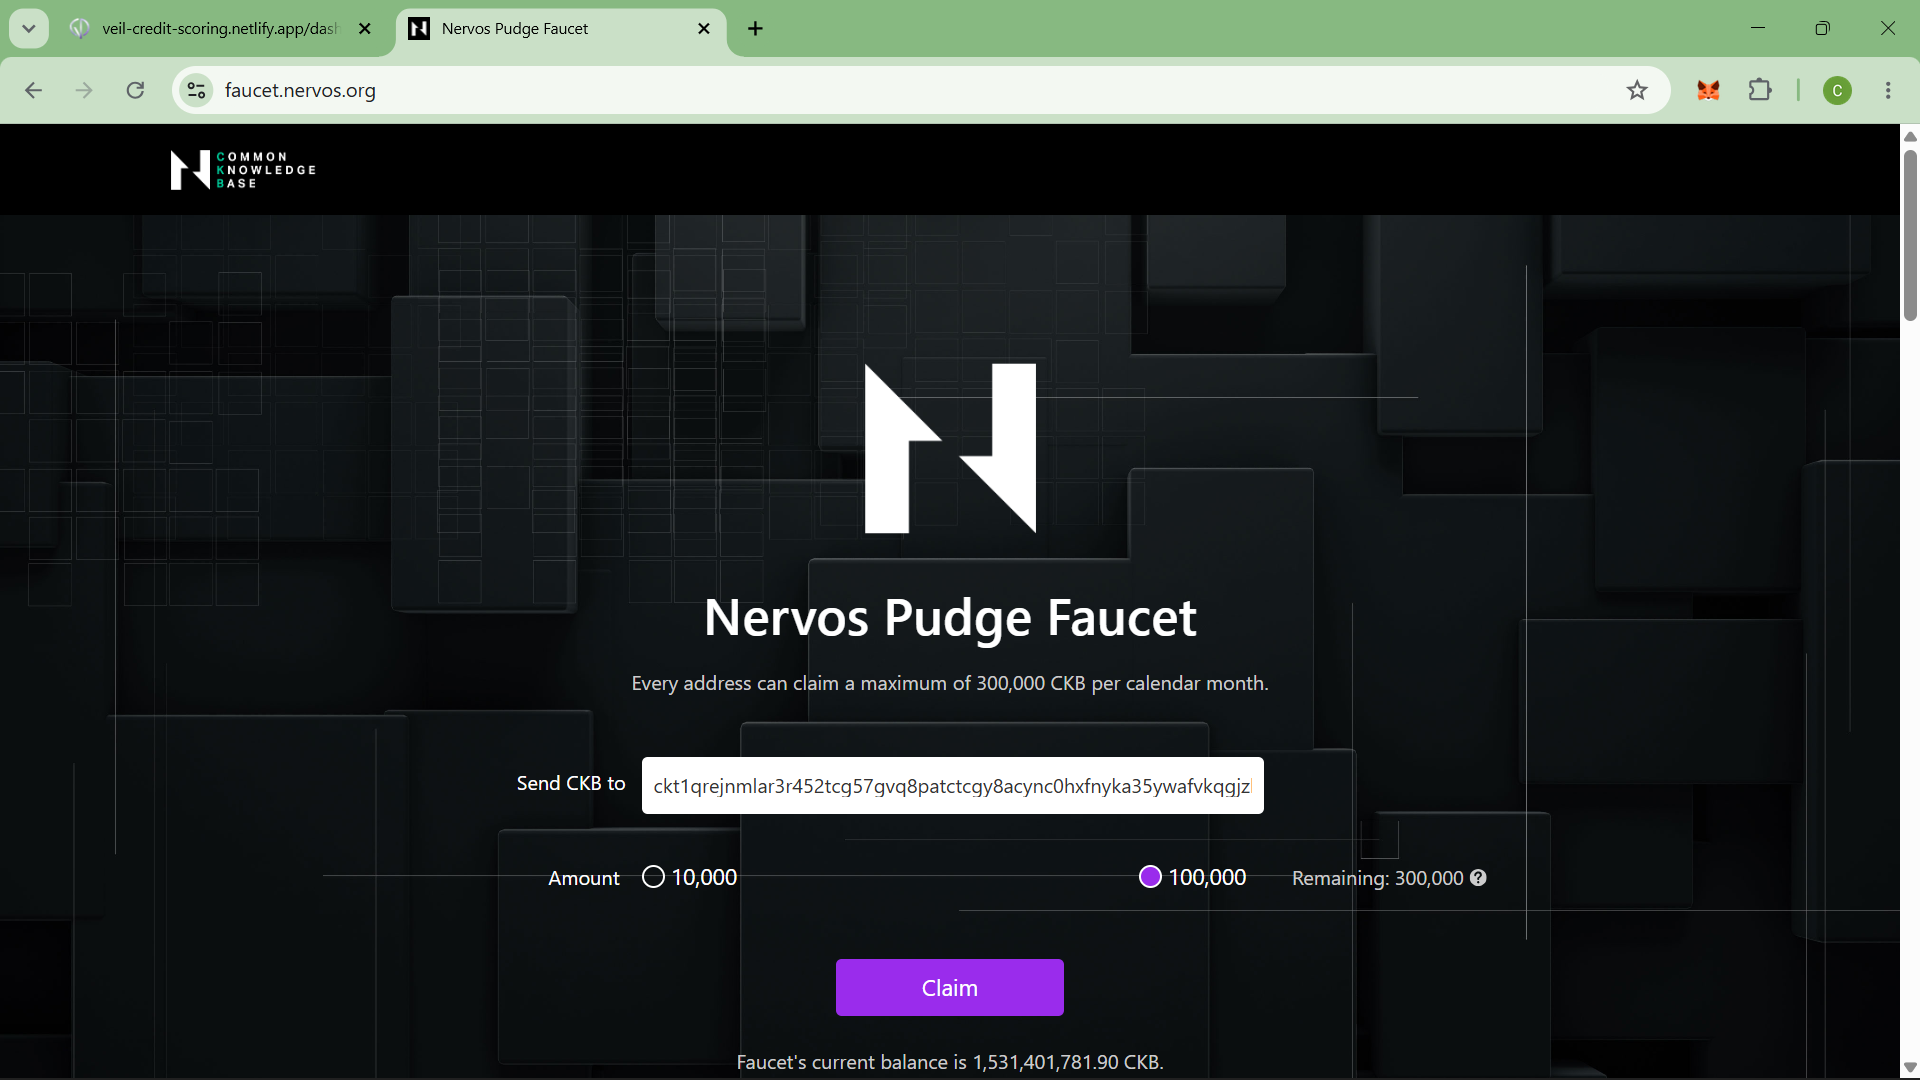This screenshot has height=1080, width=1920.
Task: Close the veil-credit-scoring tab
Action: (365, 29)
